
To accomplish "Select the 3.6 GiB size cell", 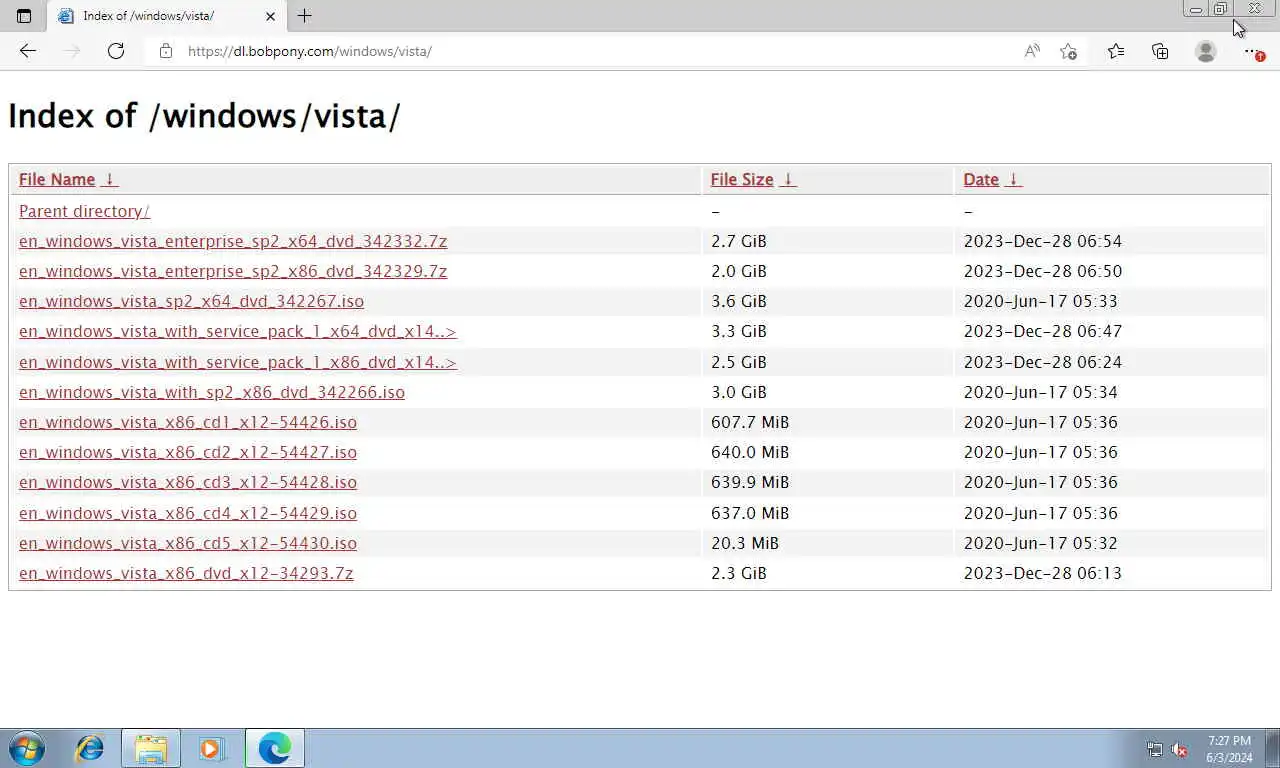I will (739, 301).
